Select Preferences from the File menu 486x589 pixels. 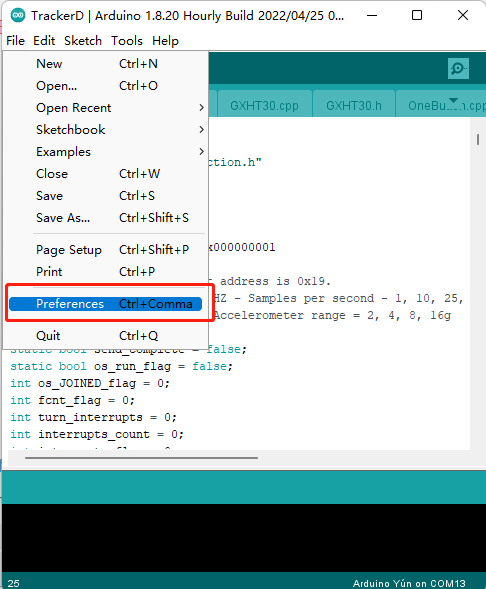pos(105,304)
